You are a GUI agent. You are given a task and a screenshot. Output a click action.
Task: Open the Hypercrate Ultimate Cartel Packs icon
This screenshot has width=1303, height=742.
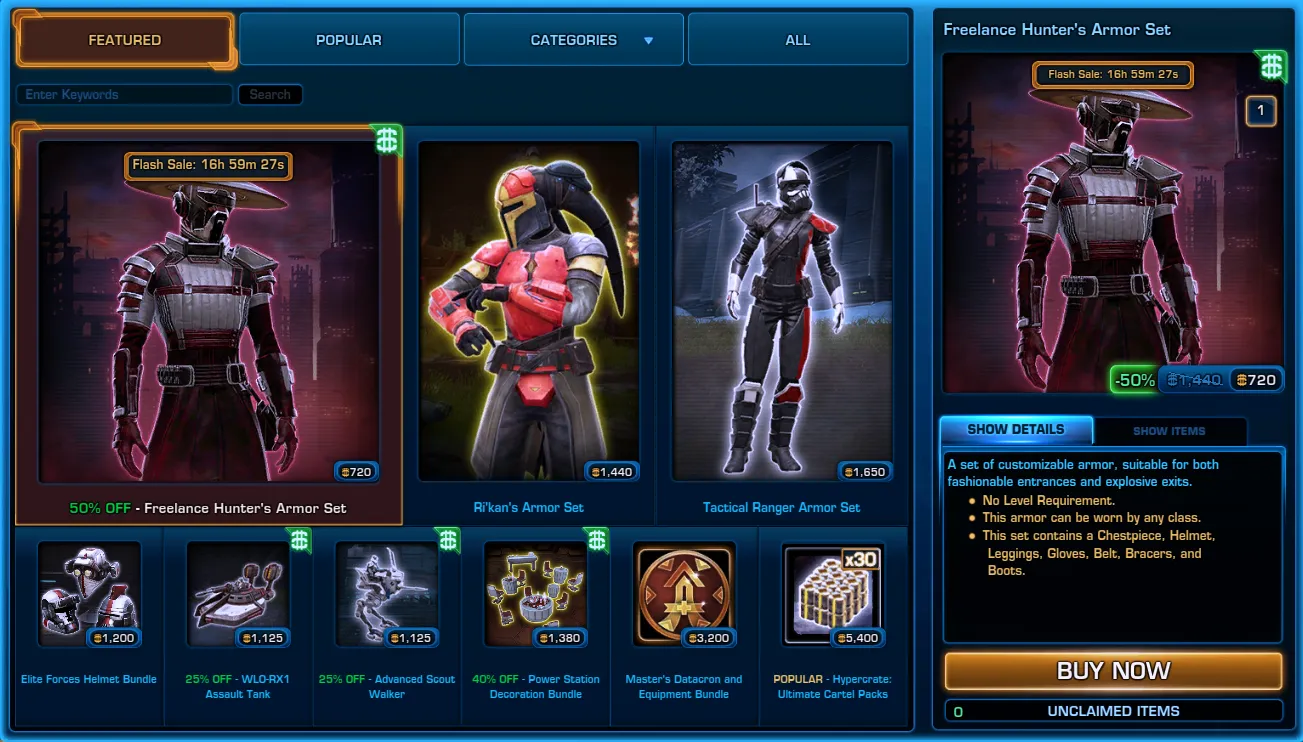[833, 595]
